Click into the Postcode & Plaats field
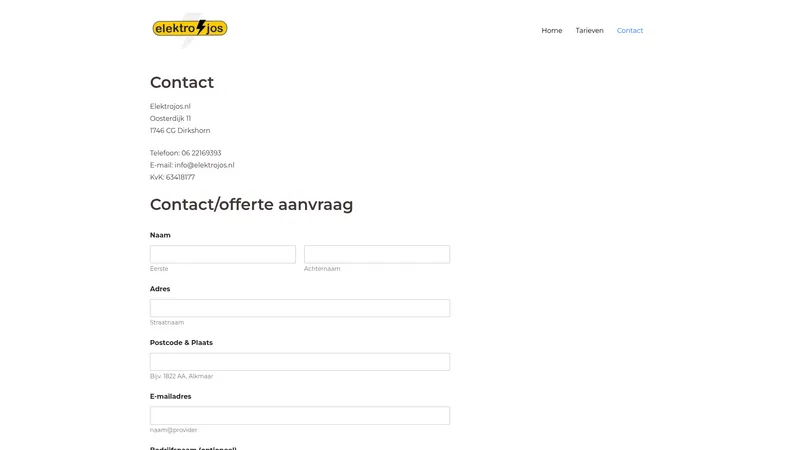 pos(299,362)
